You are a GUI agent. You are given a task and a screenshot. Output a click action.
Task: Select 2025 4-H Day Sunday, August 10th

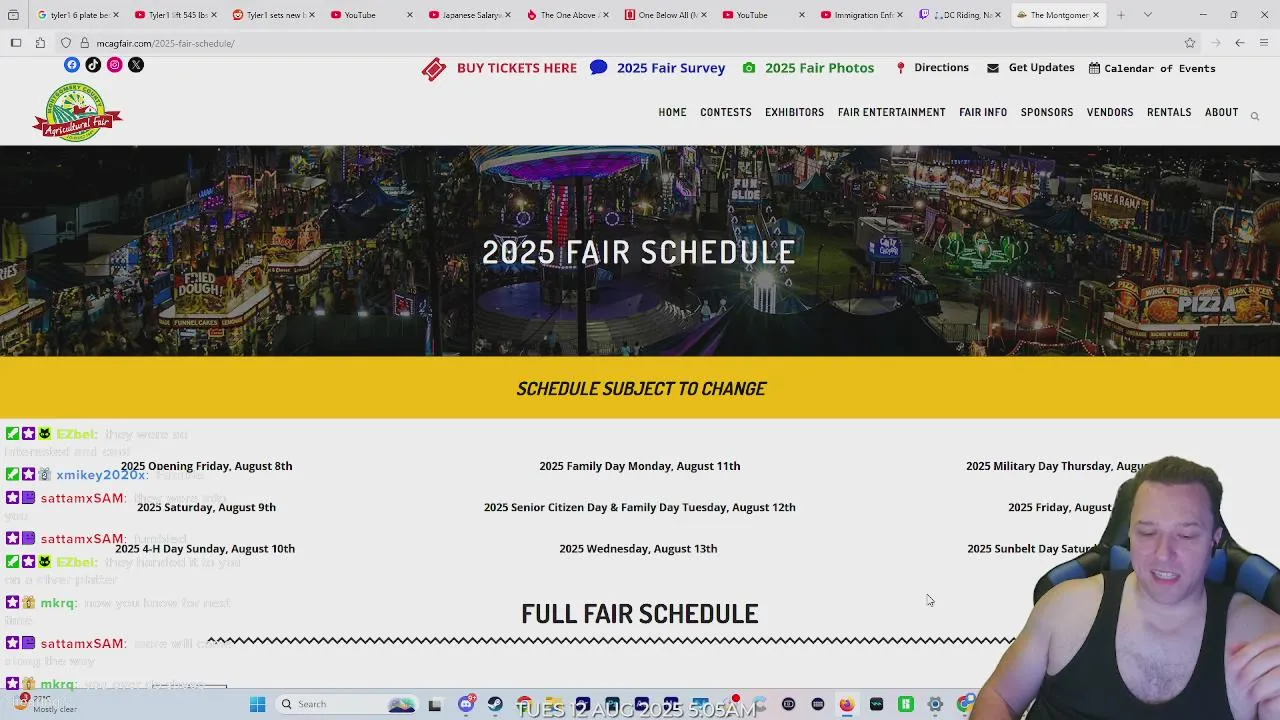[x=205, y=548]
